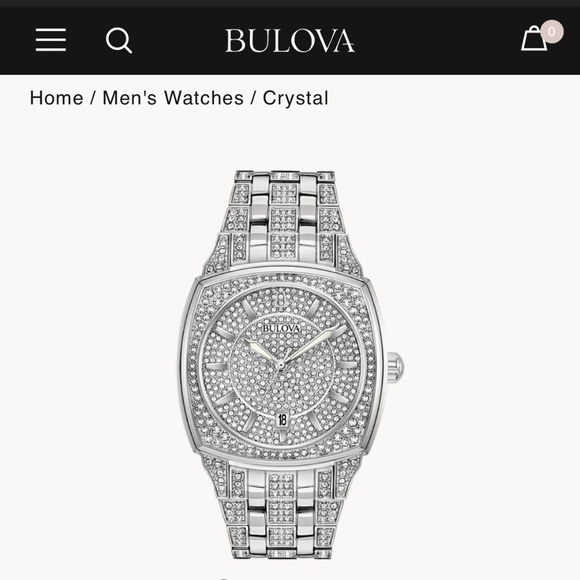580x580 pixels.
Task: Tap the crystal watch product image
Action: [291, 364]
